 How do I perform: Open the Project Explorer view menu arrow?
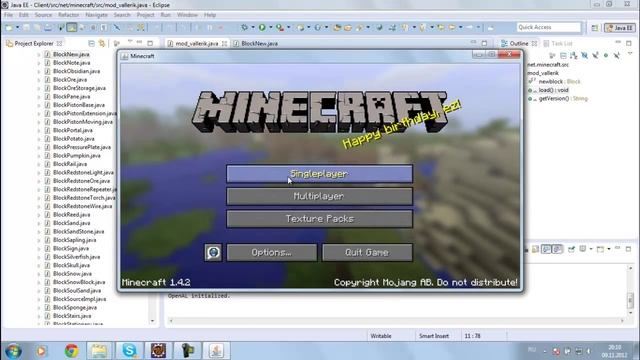click(x=130, y=42)
